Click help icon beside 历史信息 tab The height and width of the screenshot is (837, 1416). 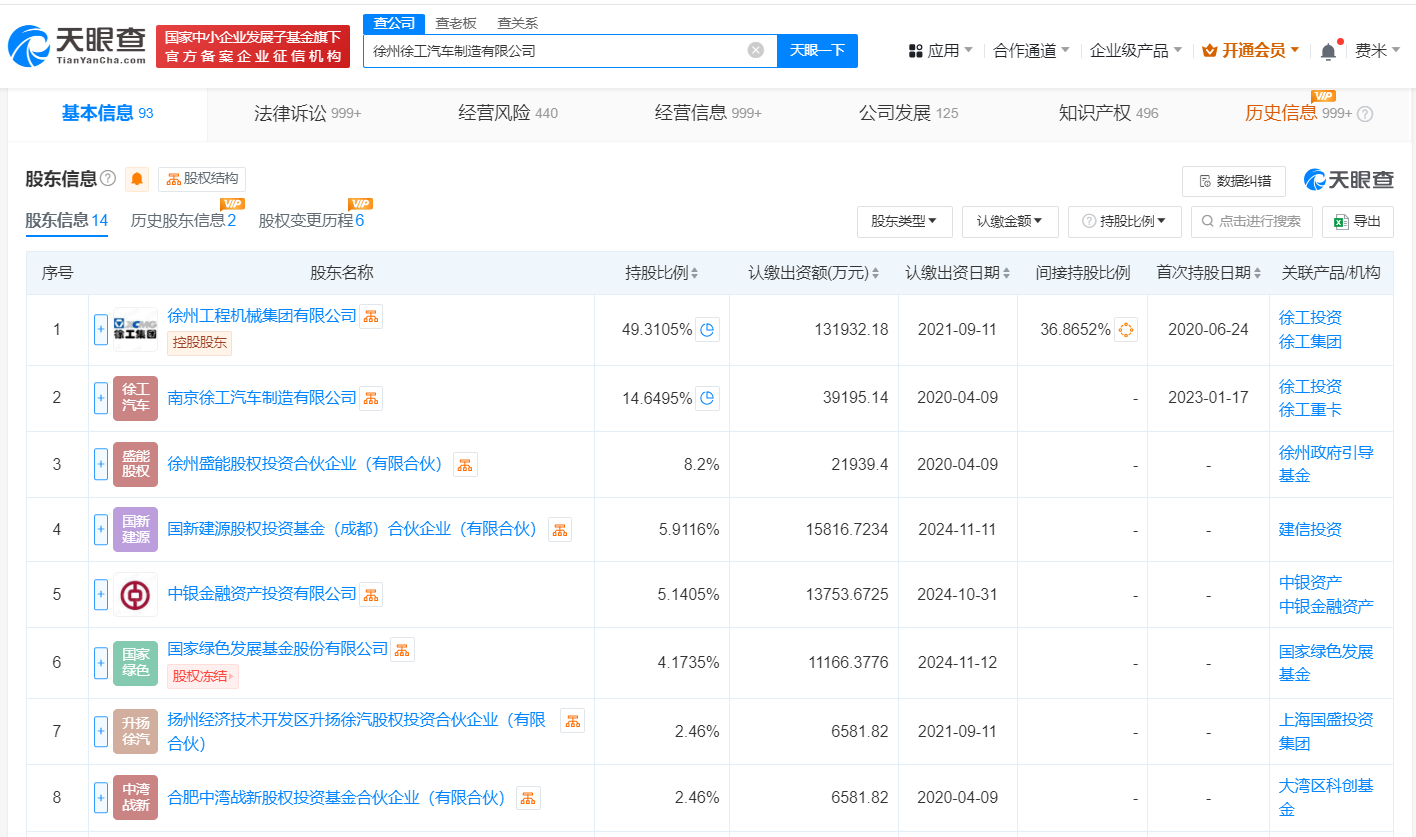click(1365, 114)
